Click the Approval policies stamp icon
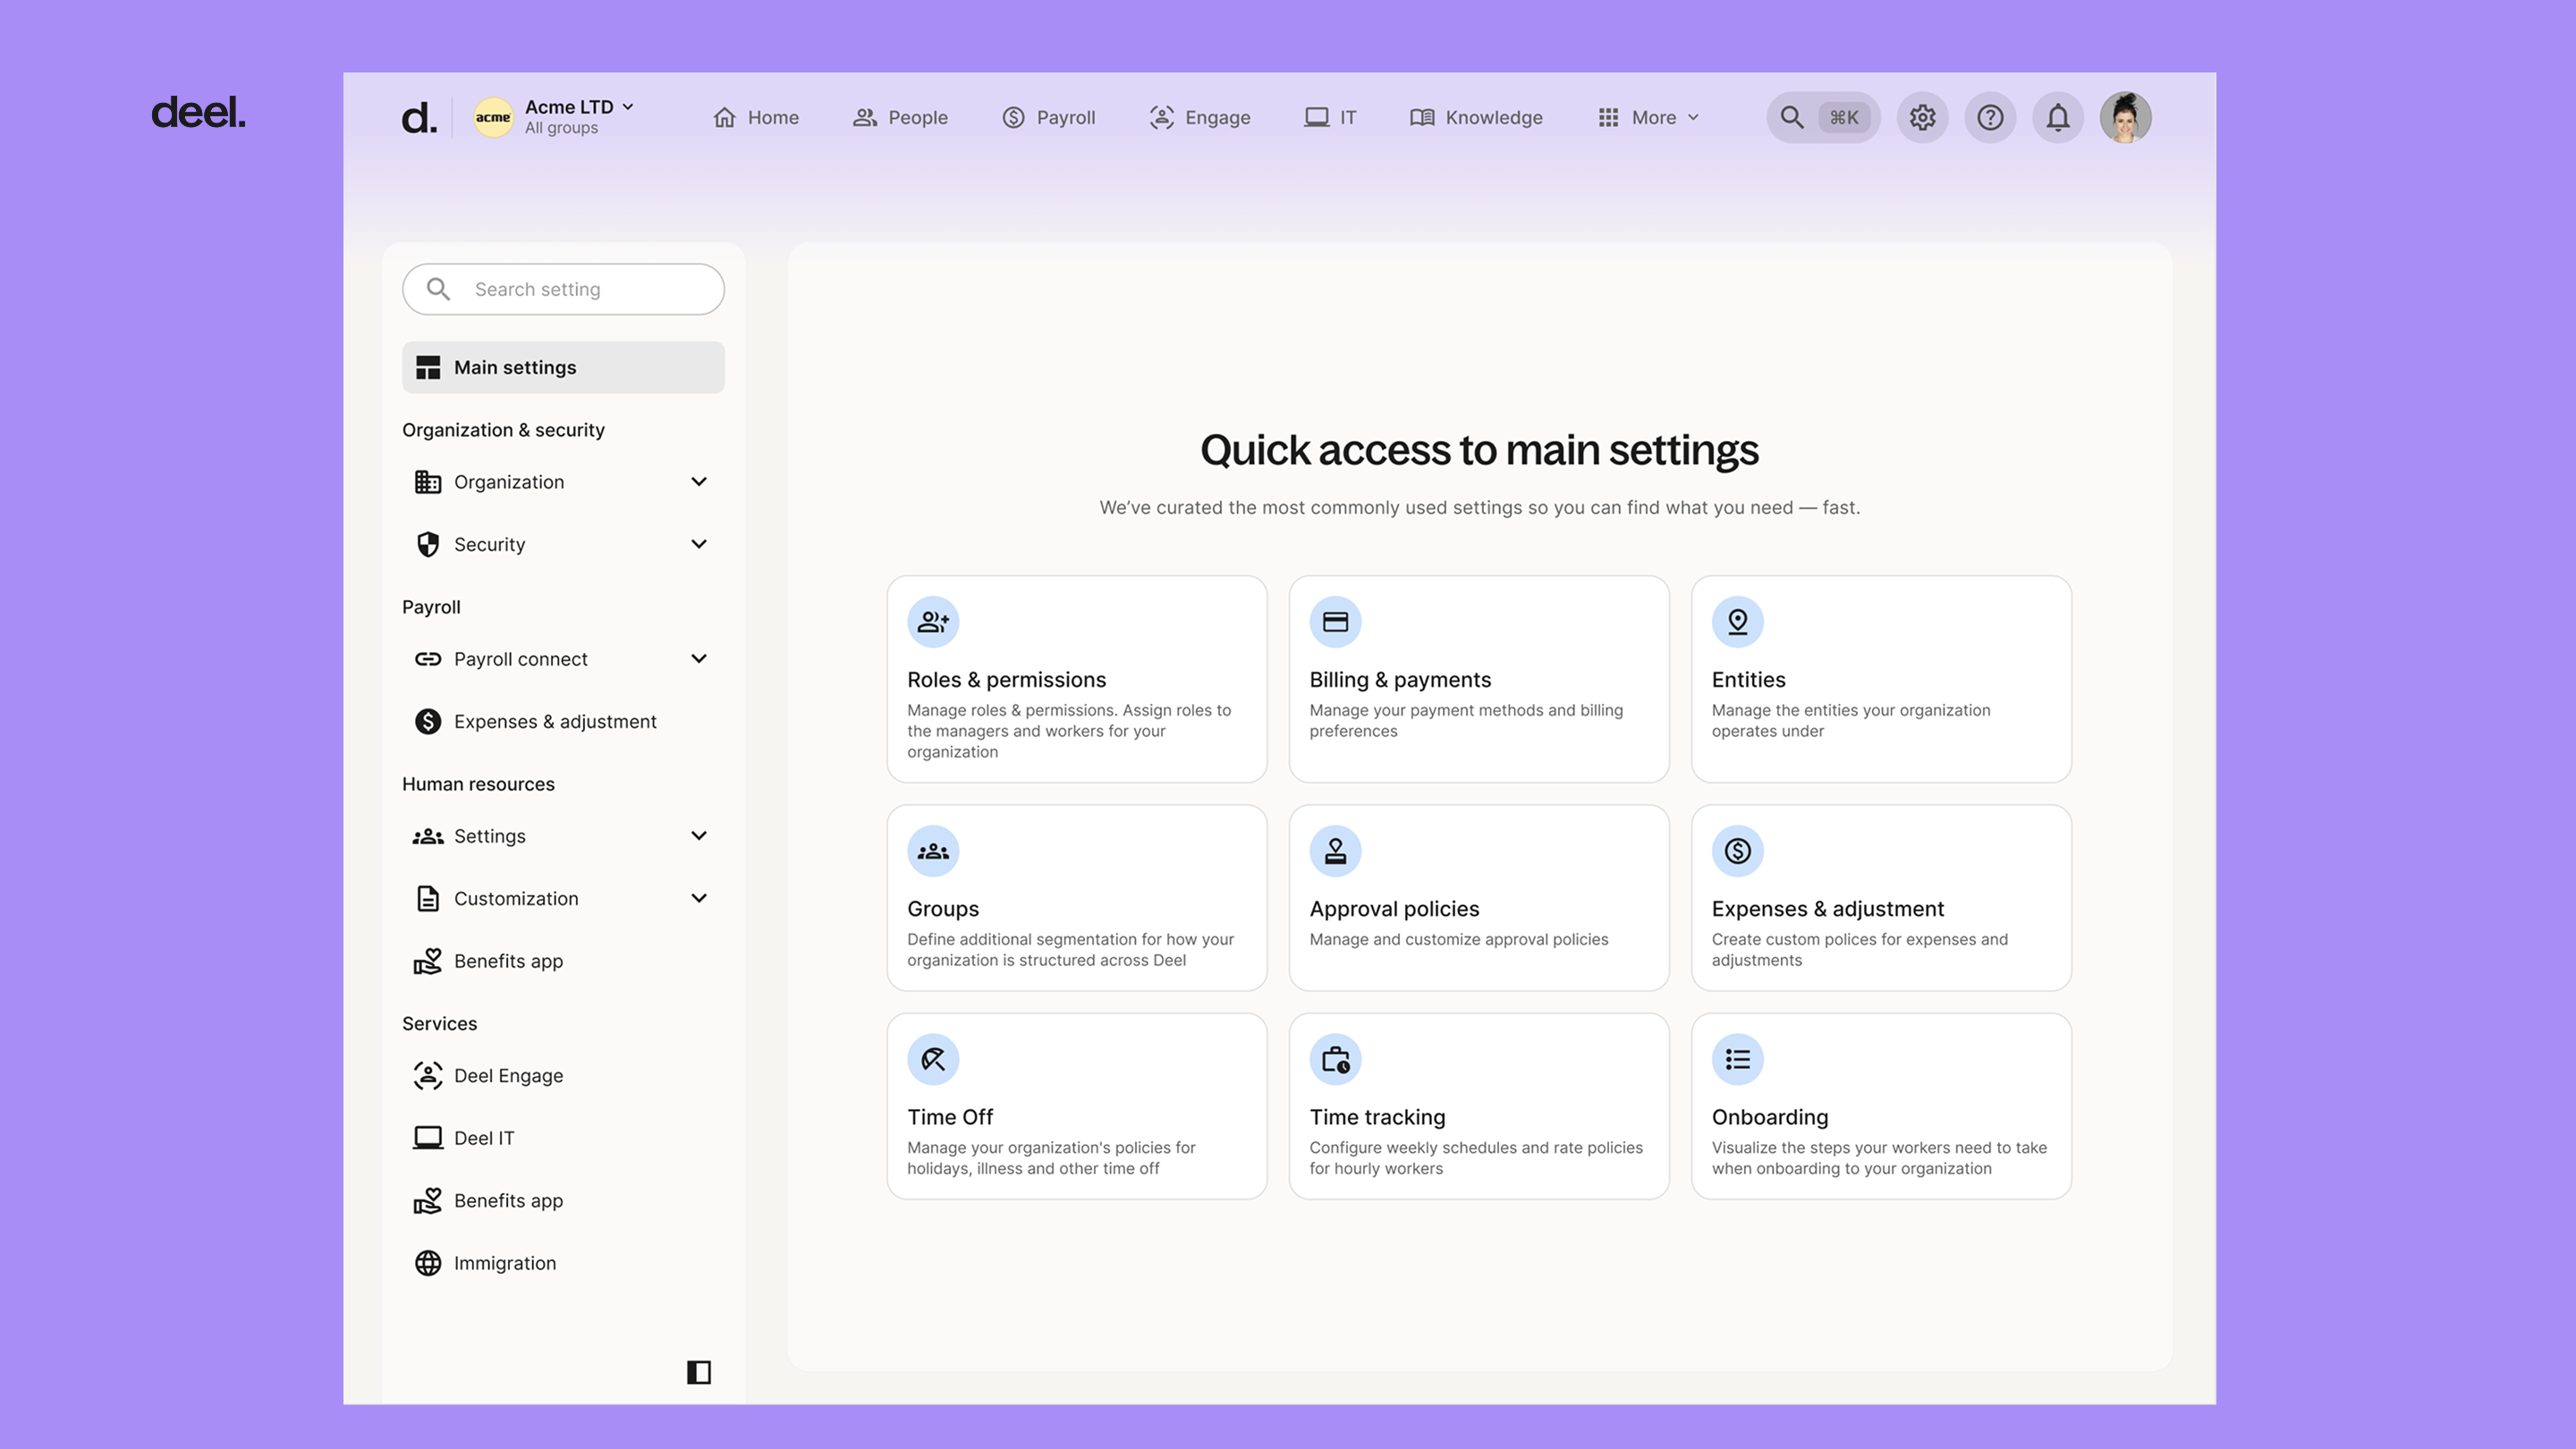Screen dimensions: 2576x1449 coord(1335,851)
